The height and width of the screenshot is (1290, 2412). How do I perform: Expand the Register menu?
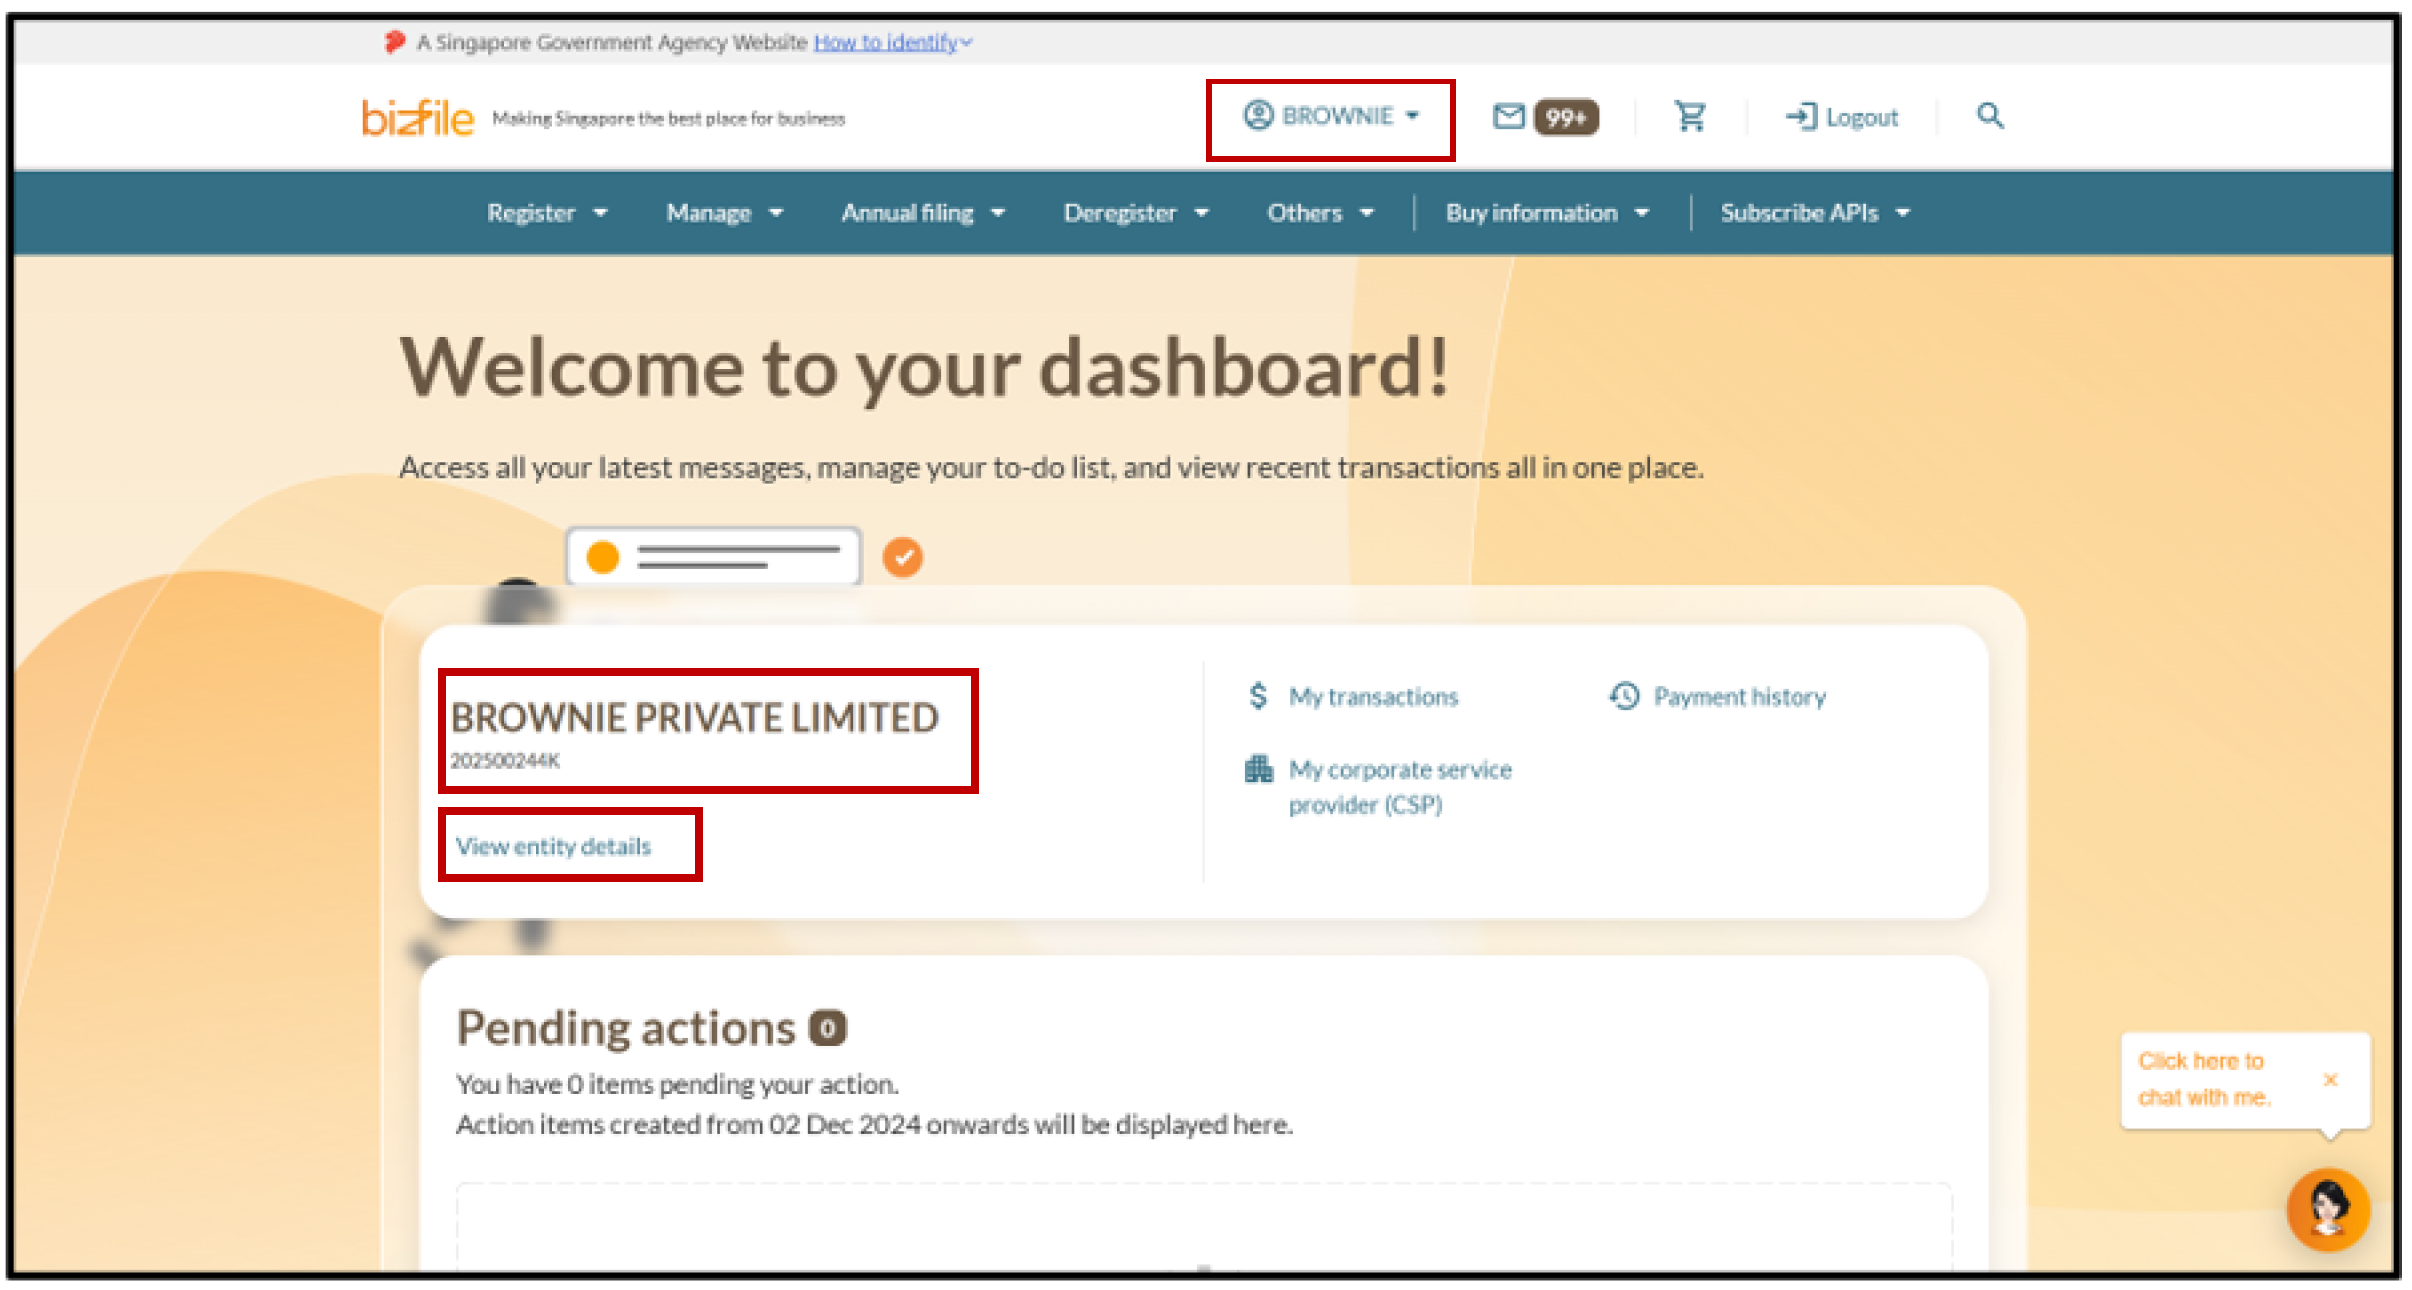546,213
